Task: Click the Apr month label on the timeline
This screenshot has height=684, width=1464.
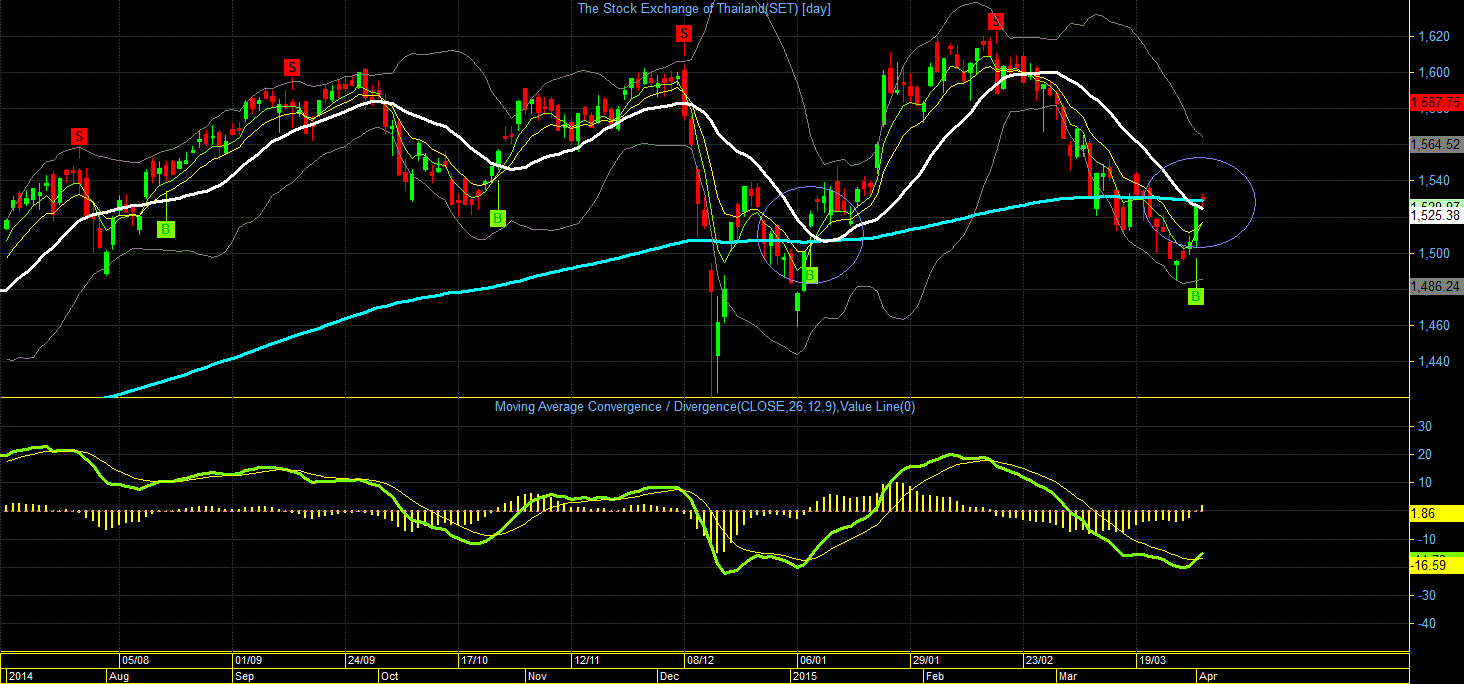Action: click(x=1208, y=676)
